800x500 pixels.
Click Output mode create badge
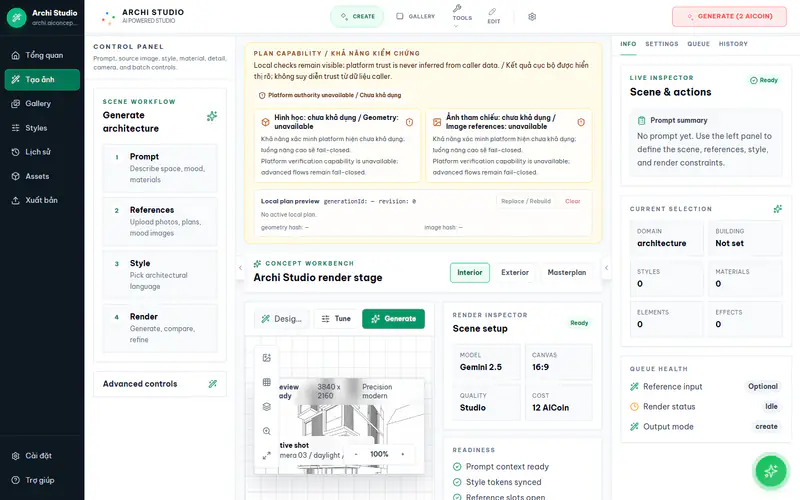coord(766,427)
